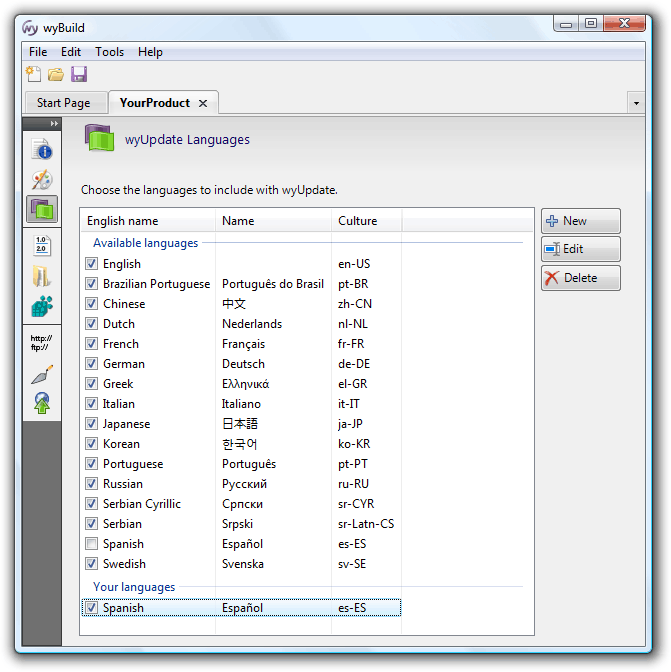This screenshot has height=672, width=671.
Task: Uncheck the Korean checkbox
Action: coord(91,443)
